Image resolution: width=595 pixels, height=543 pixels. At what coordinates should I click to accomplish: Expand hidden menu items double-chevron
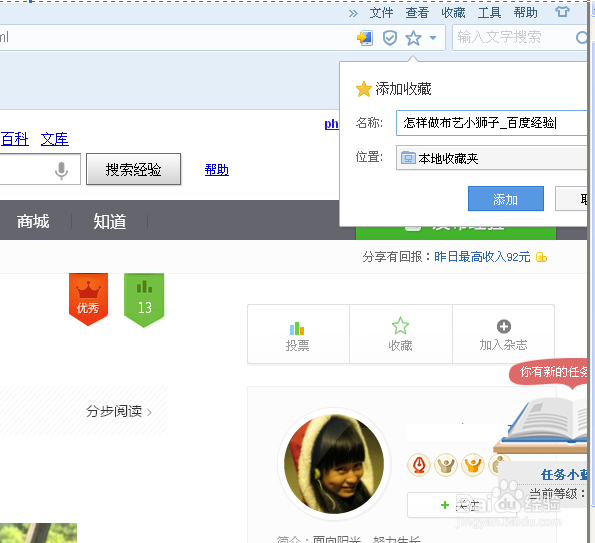click(353, 14)
